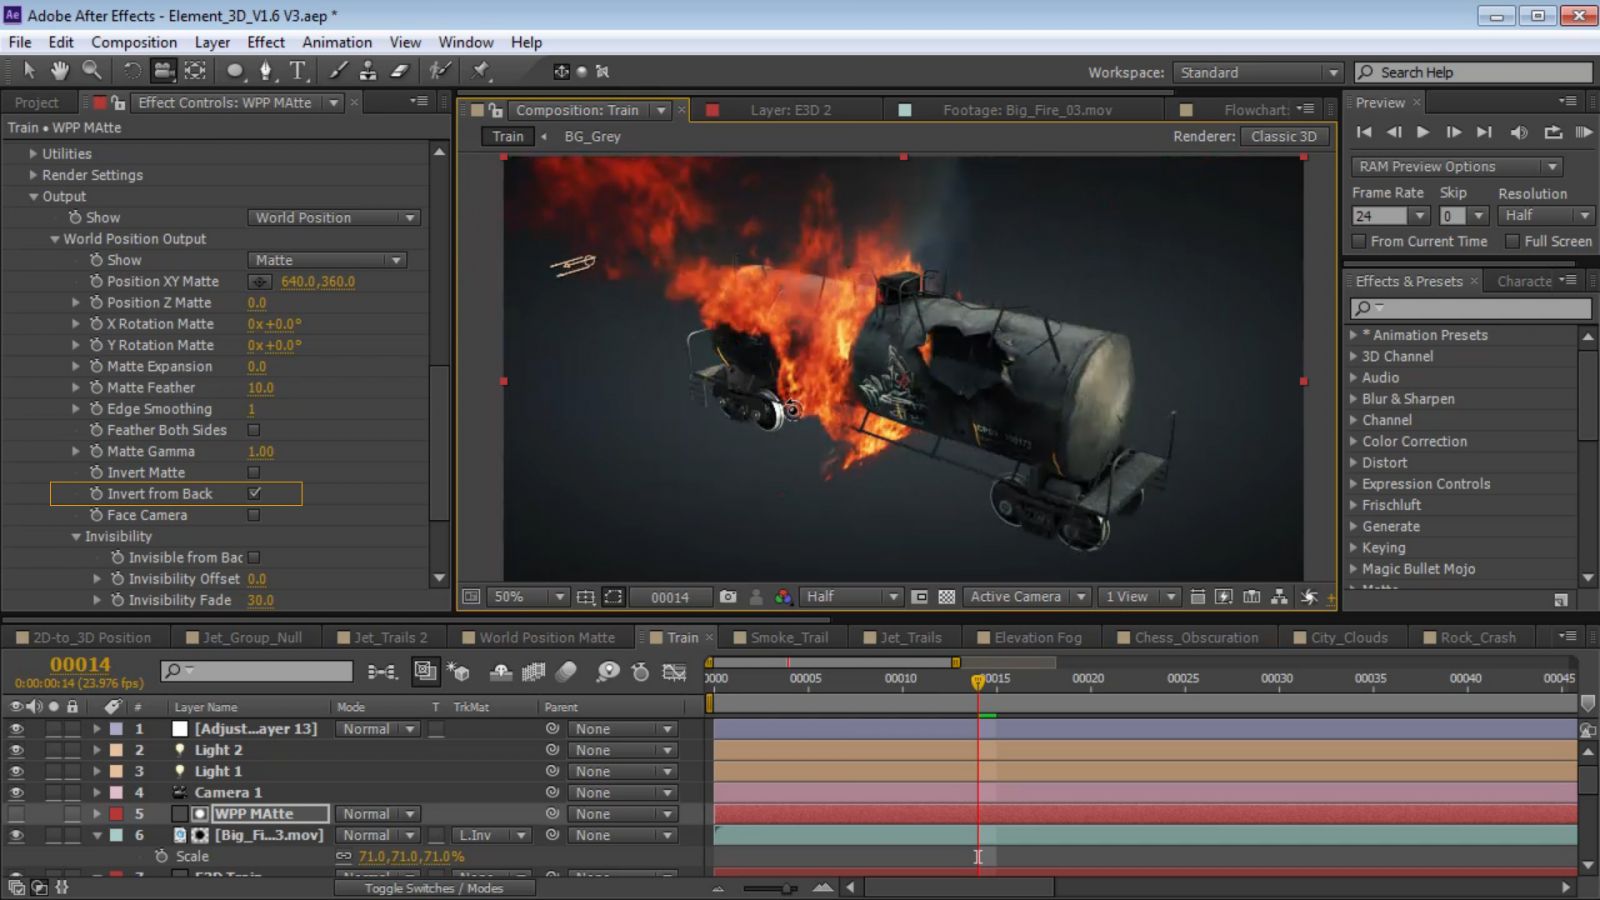
Task: Enable the Face Camera checkbox
Action: (254, 515)
